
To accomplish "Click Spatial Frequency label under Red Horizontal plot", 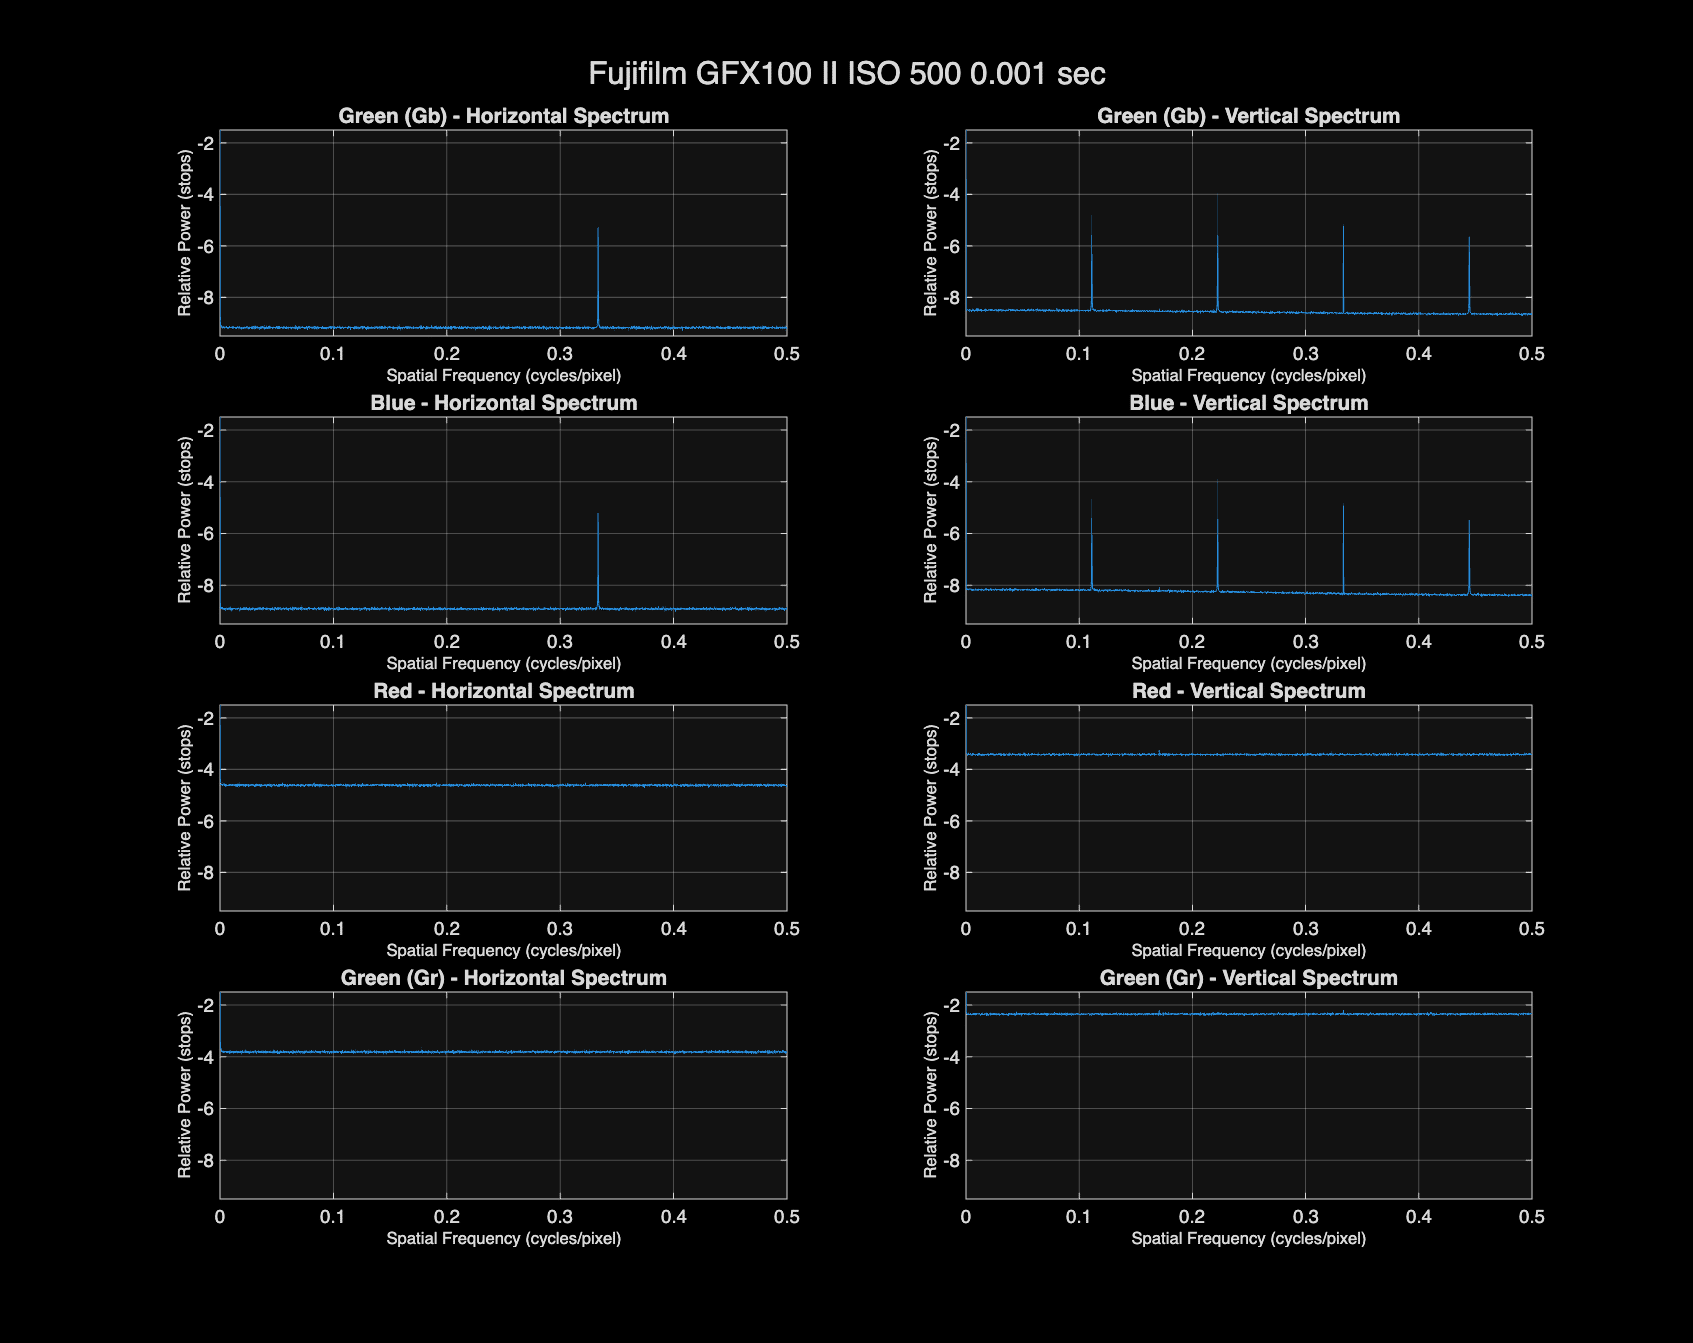I will pyautogui.click(x=504, y=951).
